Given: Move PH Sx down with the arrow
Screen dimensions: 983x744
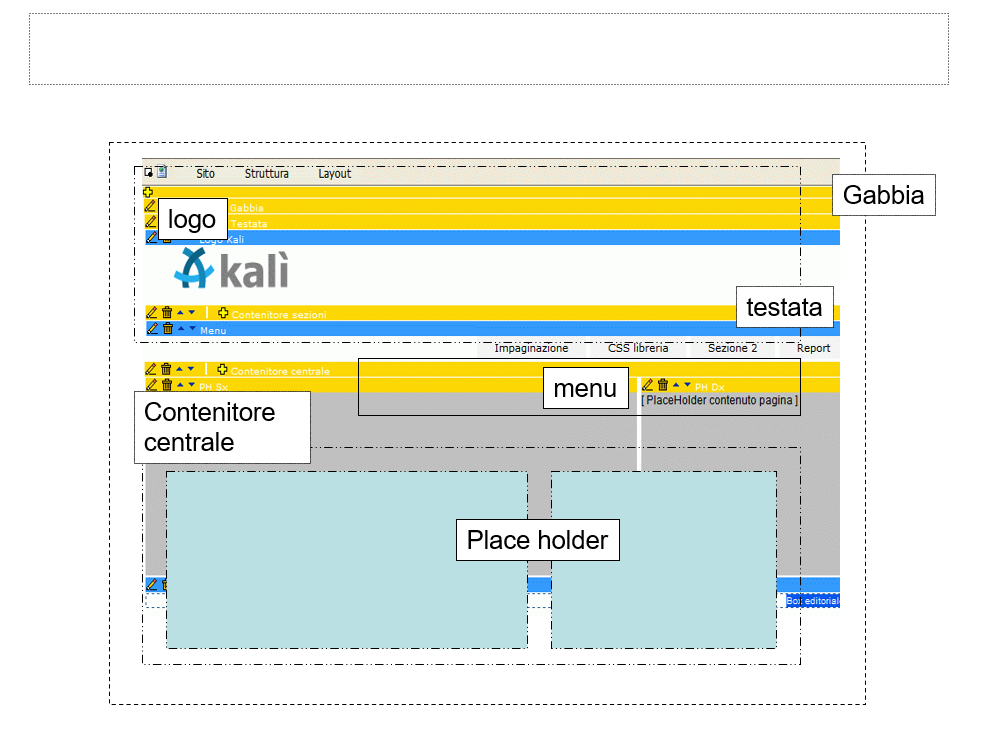Looking at the screenshot, I should [192, 384].
